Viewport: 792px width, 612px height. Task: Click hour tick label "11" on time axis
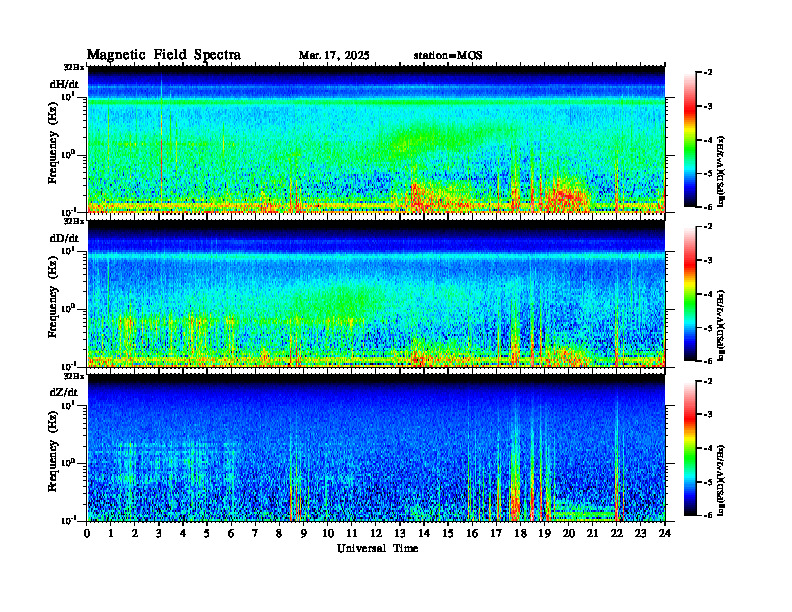pos(352,533)
